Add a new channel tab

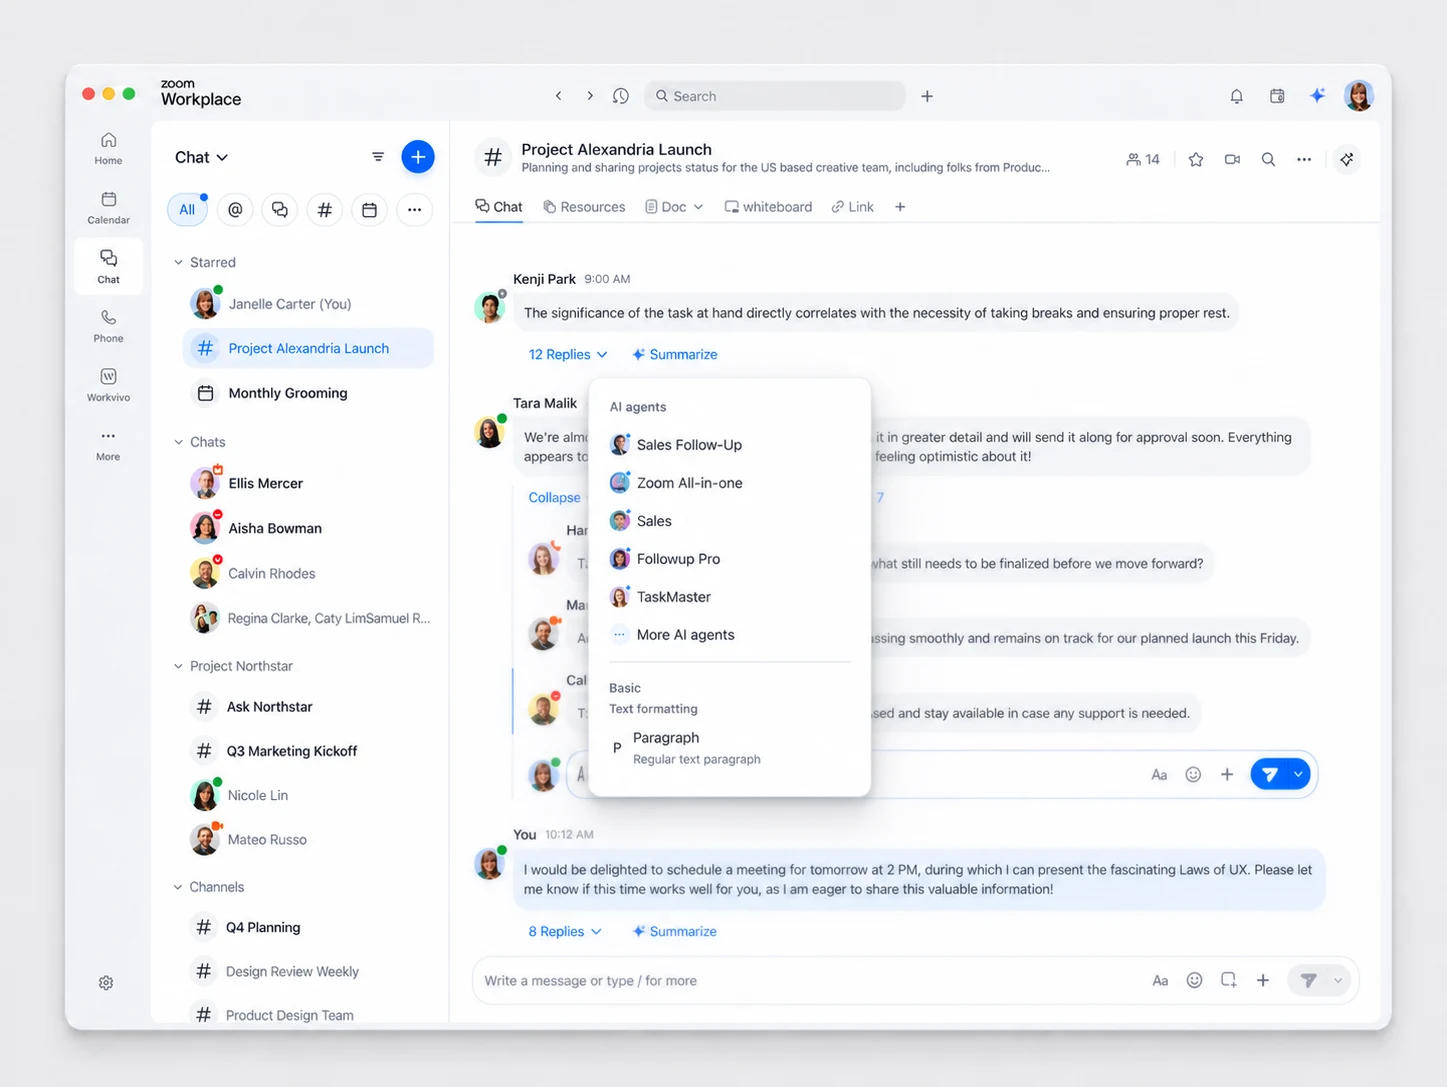tap(900, 207)
